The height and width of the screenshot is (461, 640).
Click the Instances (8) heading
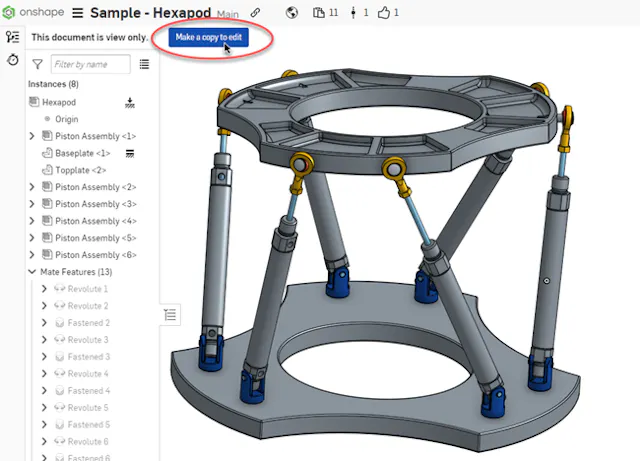[53, 84]
